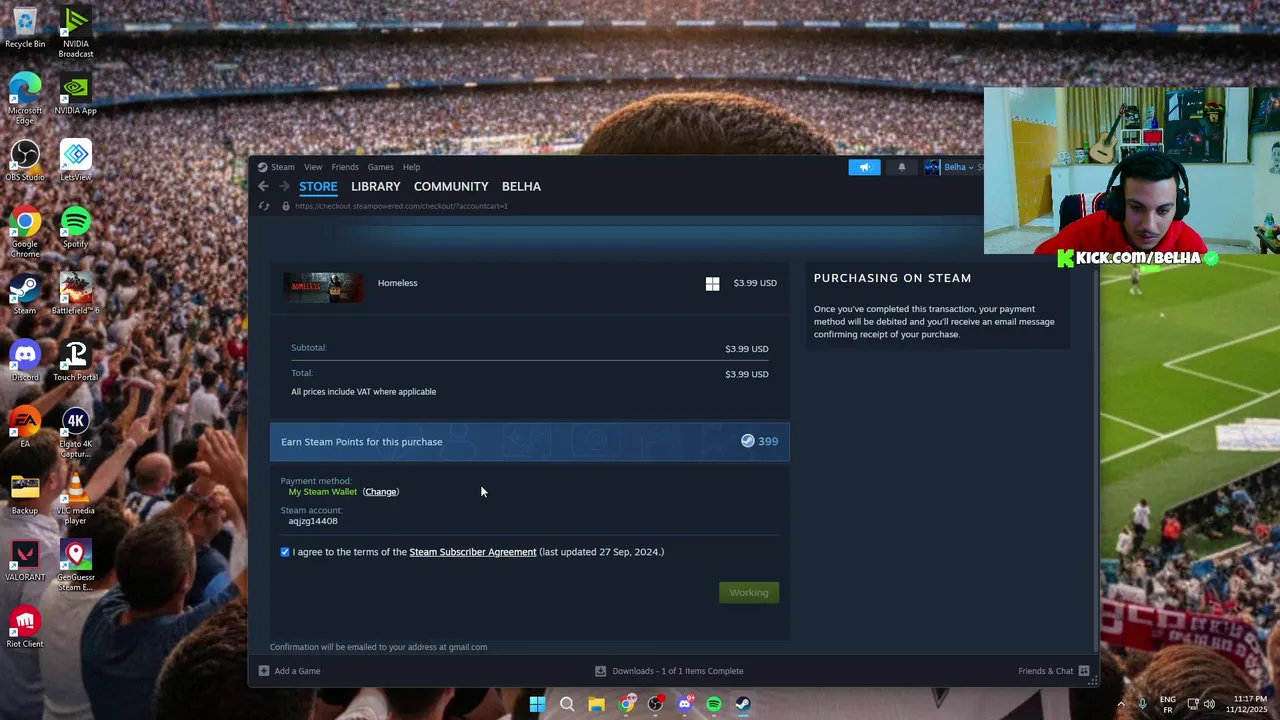The image size is (1280, 720).
Task: Click the $3.99 USD item price
Action: click(755, 283)
